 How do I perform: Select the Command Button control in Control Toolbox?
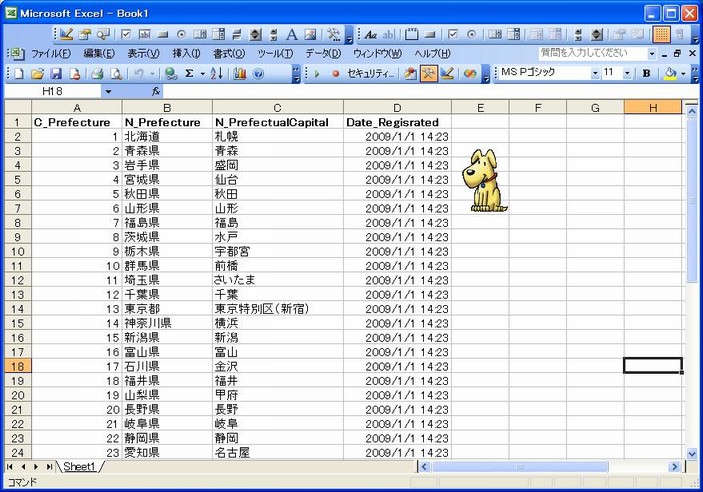[163, 35]
